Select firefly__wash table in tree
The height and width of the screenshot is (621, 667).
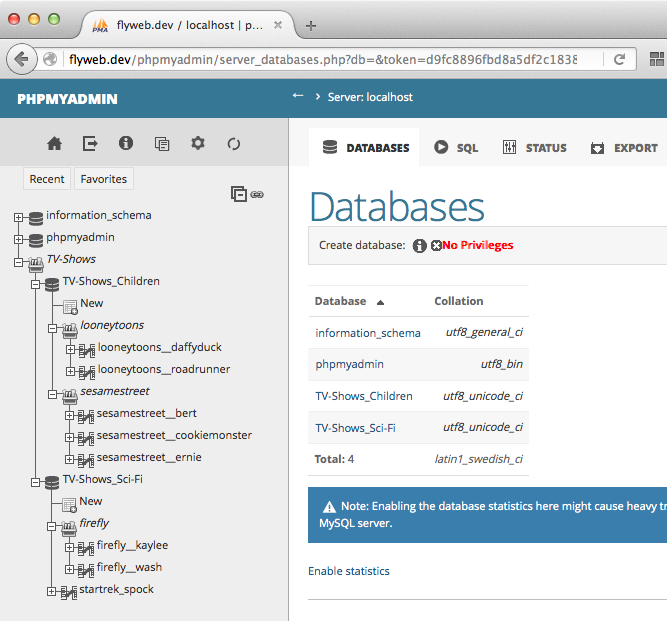[129, 567]
